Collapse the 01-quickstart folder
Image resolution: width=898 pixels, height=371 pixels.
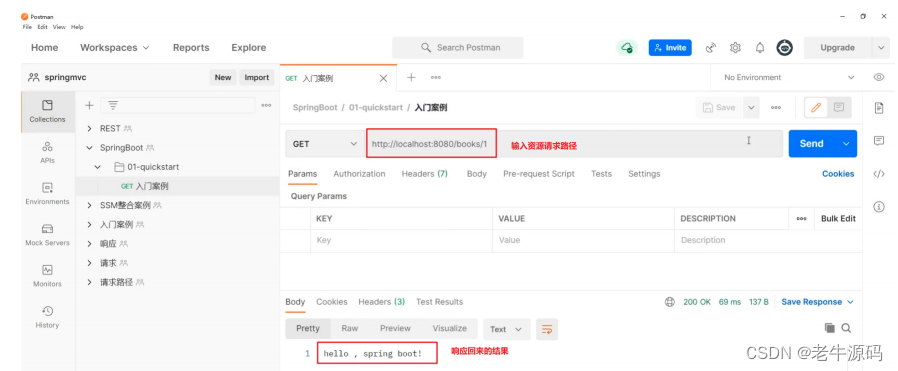[98, 167]
